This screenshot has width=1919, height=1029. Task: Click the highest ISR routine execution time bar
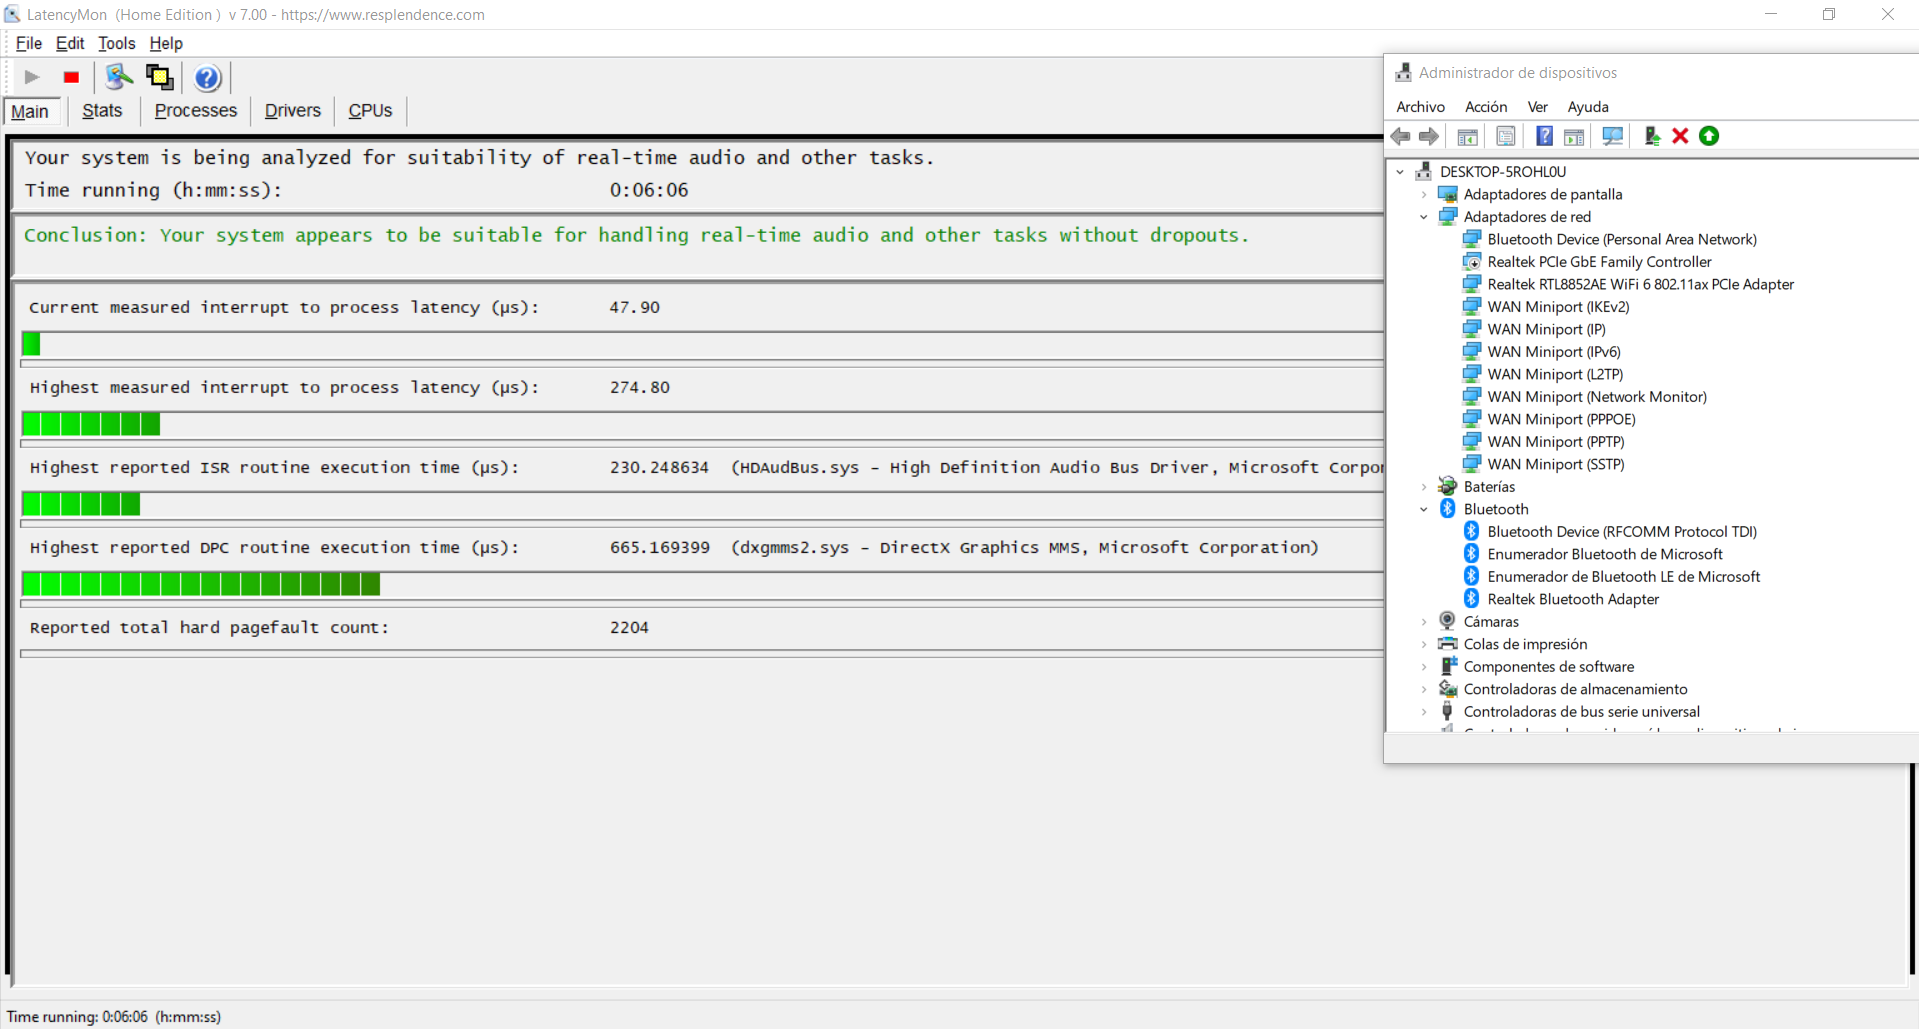click(701, 504)
